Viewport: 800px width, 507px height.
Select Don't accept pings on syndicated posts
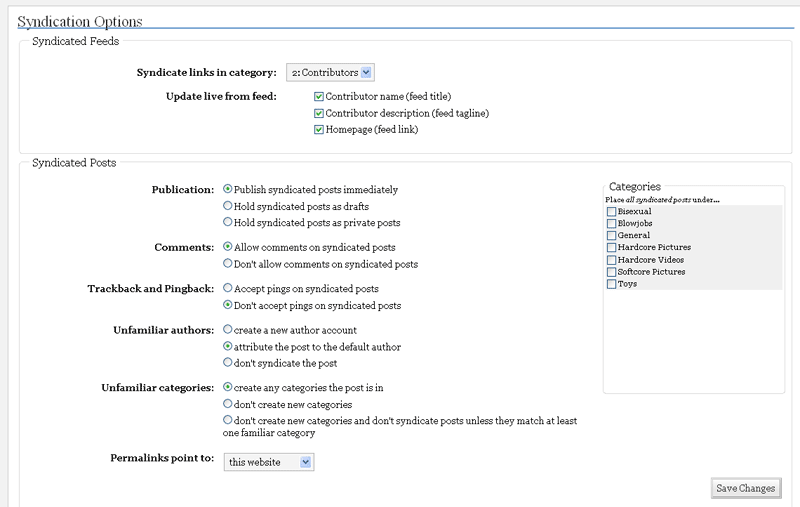tap(228, 305)
